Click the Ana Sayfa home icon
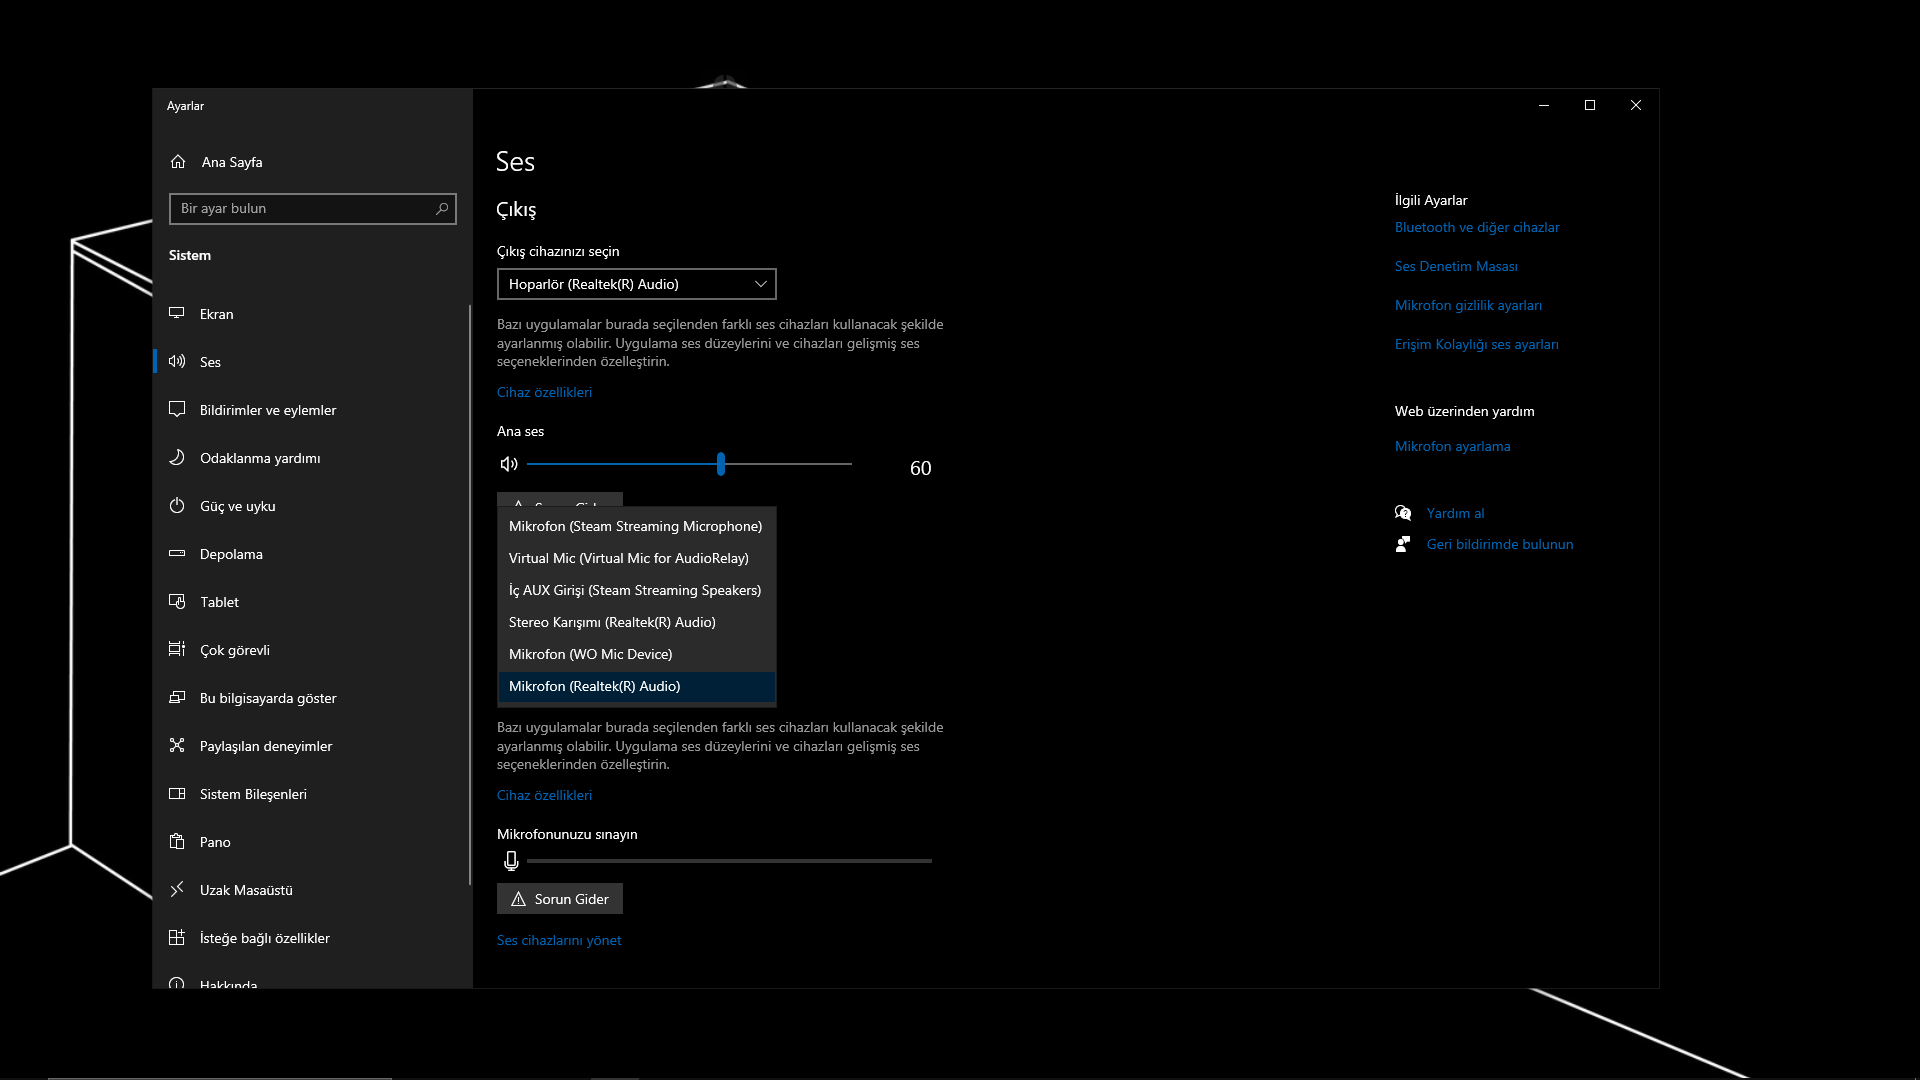Screen dimensions: 1920x1080 coord(178,162)
